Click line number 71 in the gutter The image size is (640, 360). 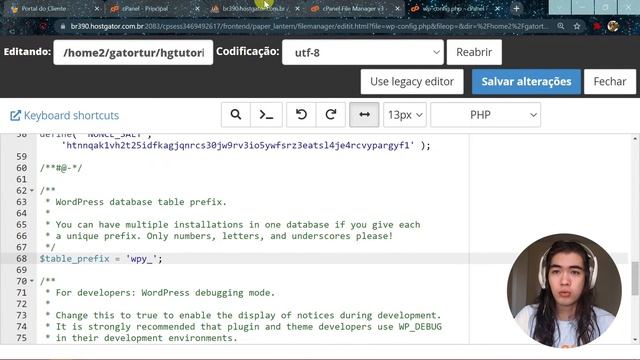click(21, 293)
